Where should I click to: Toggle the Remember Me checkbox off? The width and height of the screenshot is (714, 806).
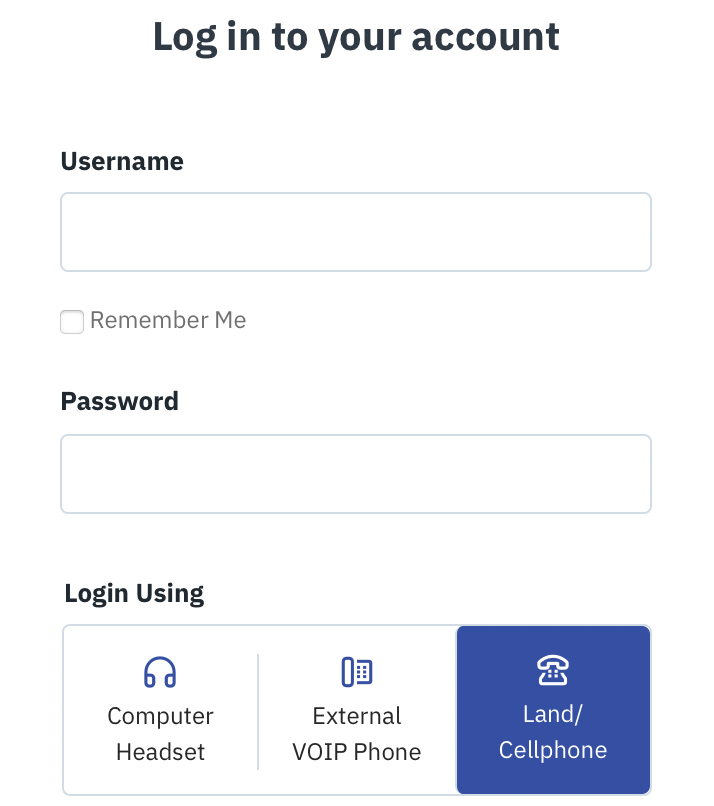[x=71, y=322]
